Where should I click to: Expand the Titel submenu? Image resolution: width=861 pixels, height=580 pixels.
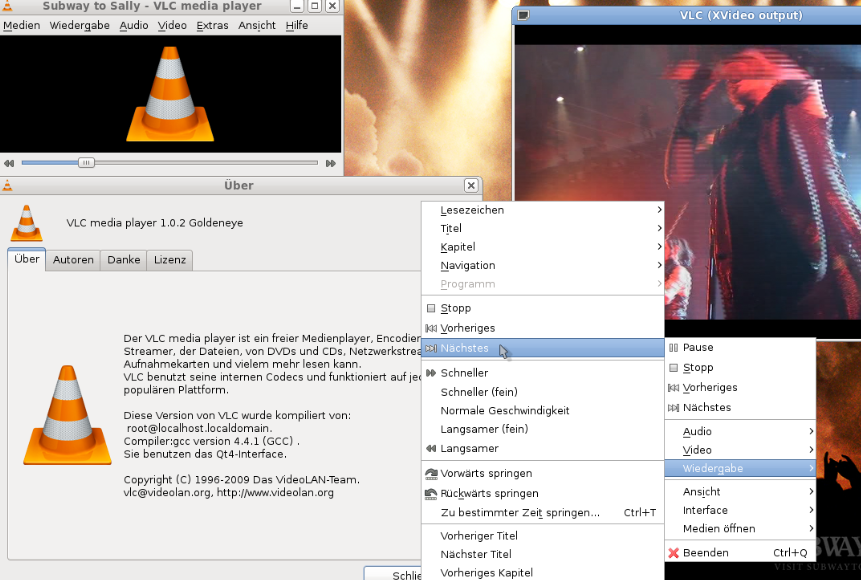click(543, 228)
